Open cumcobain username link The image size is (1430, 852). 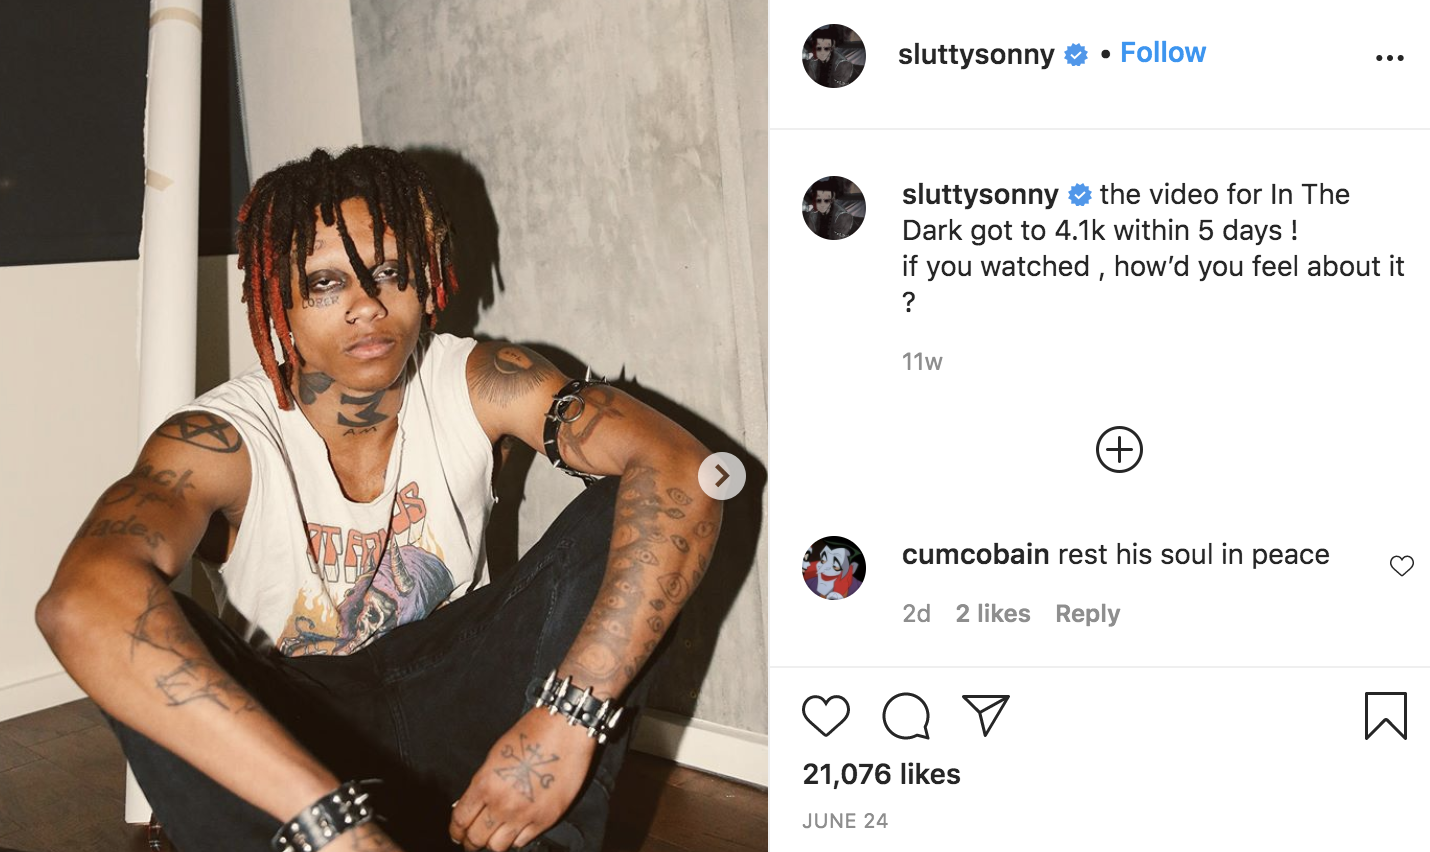pyautogui.click(x=976, y=554)
